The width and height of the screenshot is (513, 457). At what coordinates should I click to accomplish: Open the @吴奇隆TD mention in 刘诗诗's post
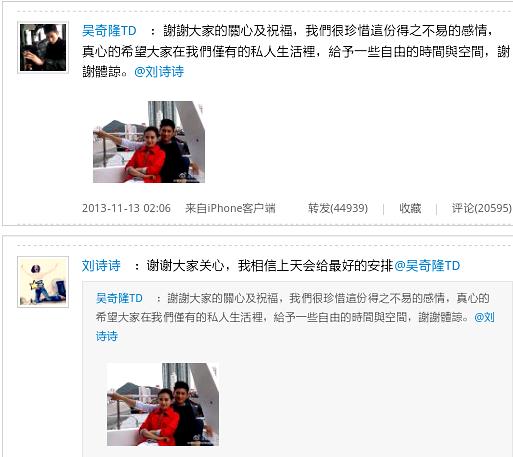pyautogui.click(x=427, y=266)
